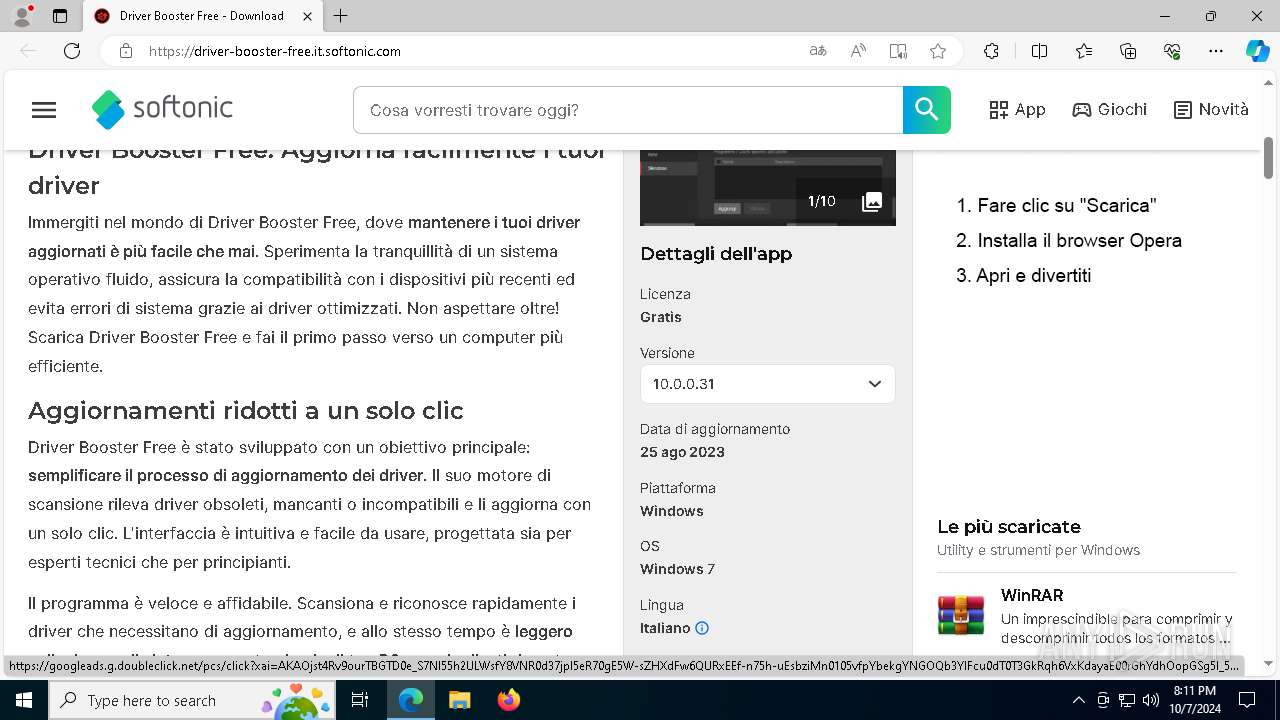Click the Lingua info icon

(x=702, y=628)
